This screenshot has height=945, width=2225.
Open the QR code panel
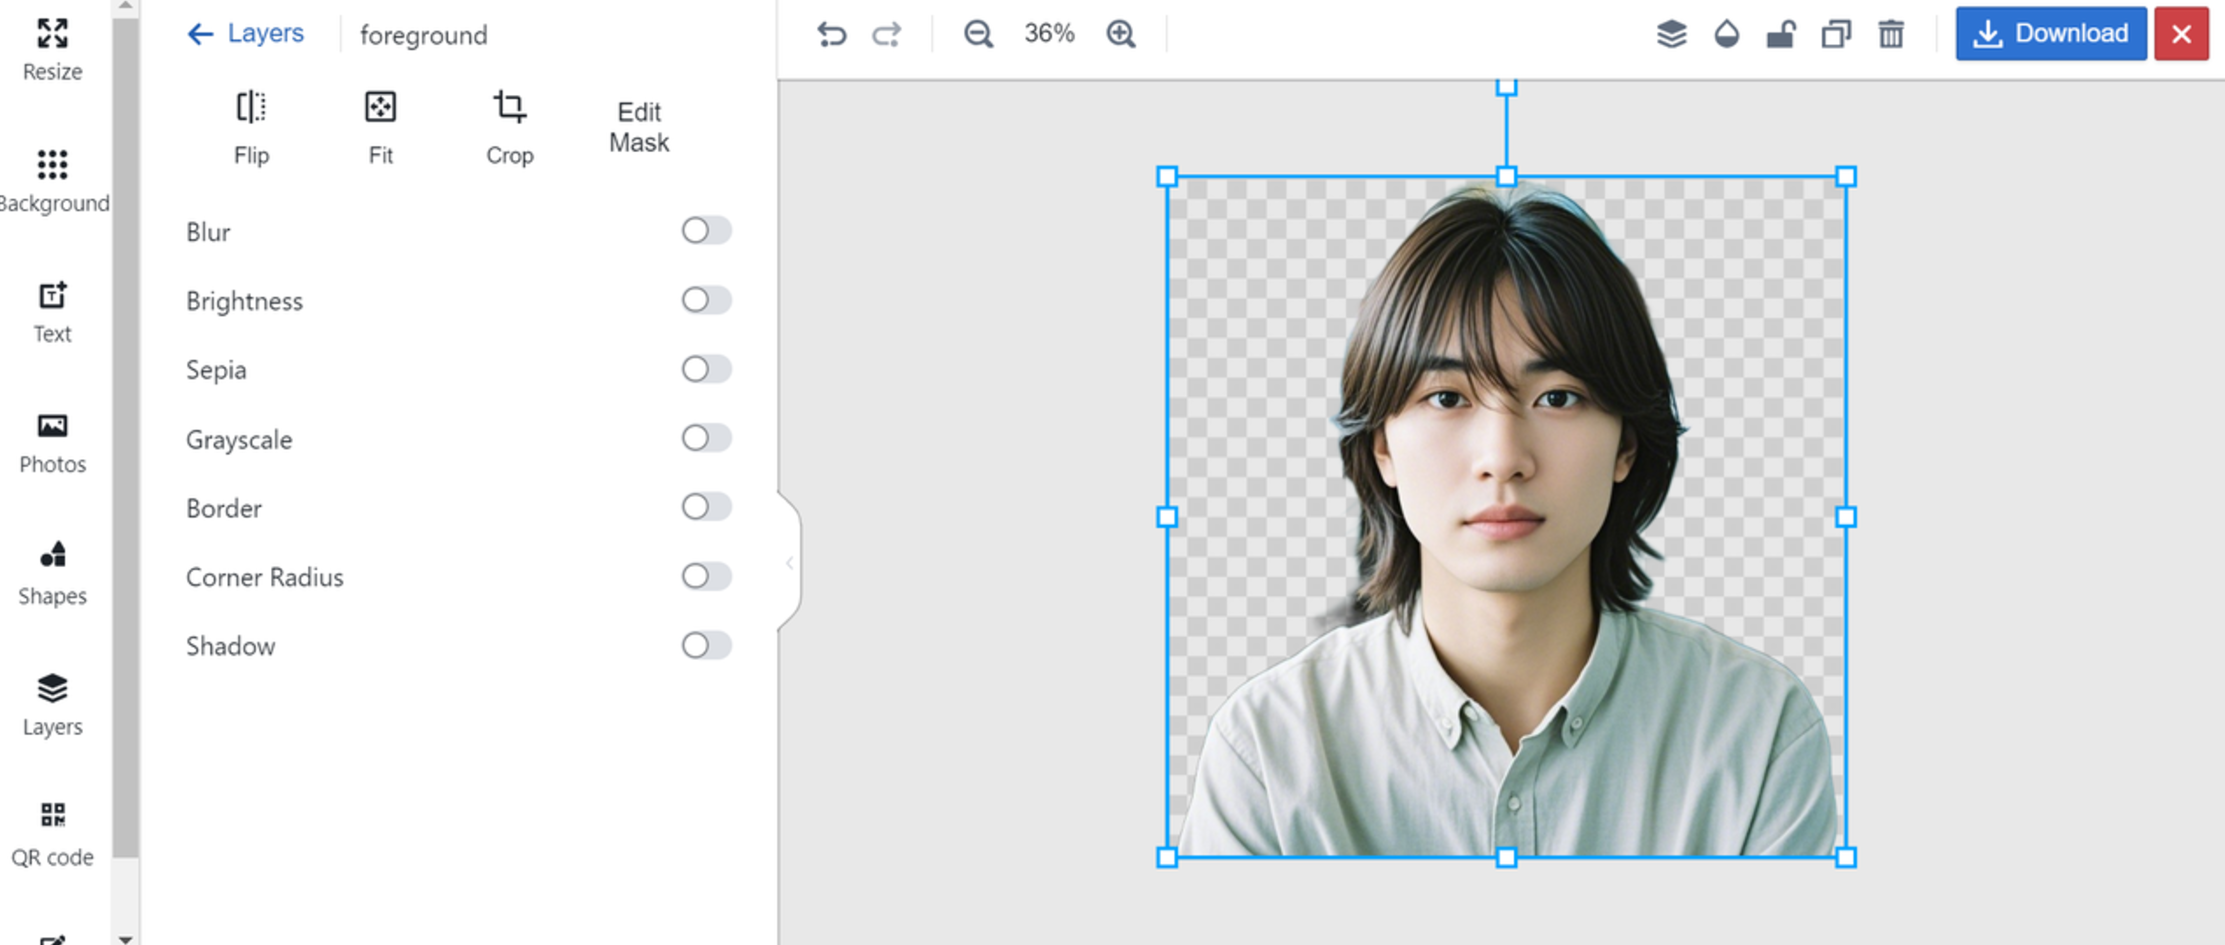point(52,830)
